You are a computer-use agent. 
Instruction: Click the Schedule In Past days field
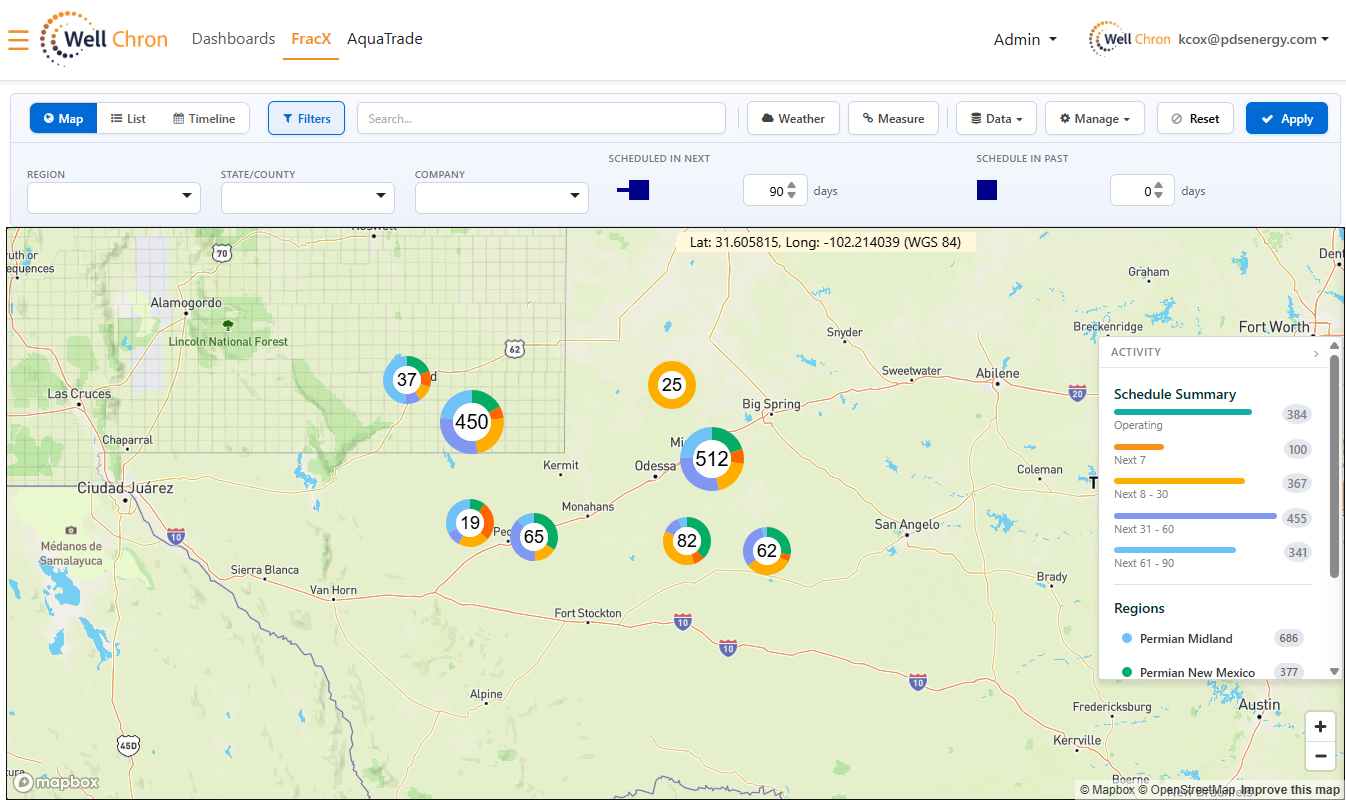pyautogui.click(x=1142, y=190)
